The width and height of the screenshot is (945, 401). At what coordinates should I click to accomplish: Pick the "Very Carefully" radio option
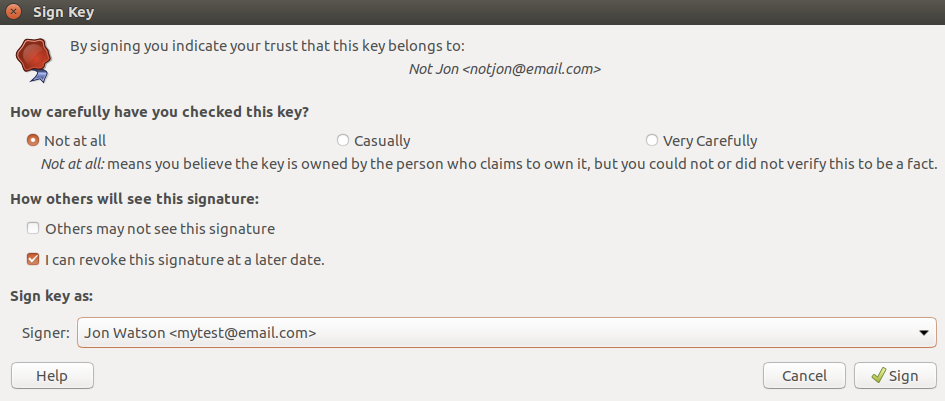651,141
